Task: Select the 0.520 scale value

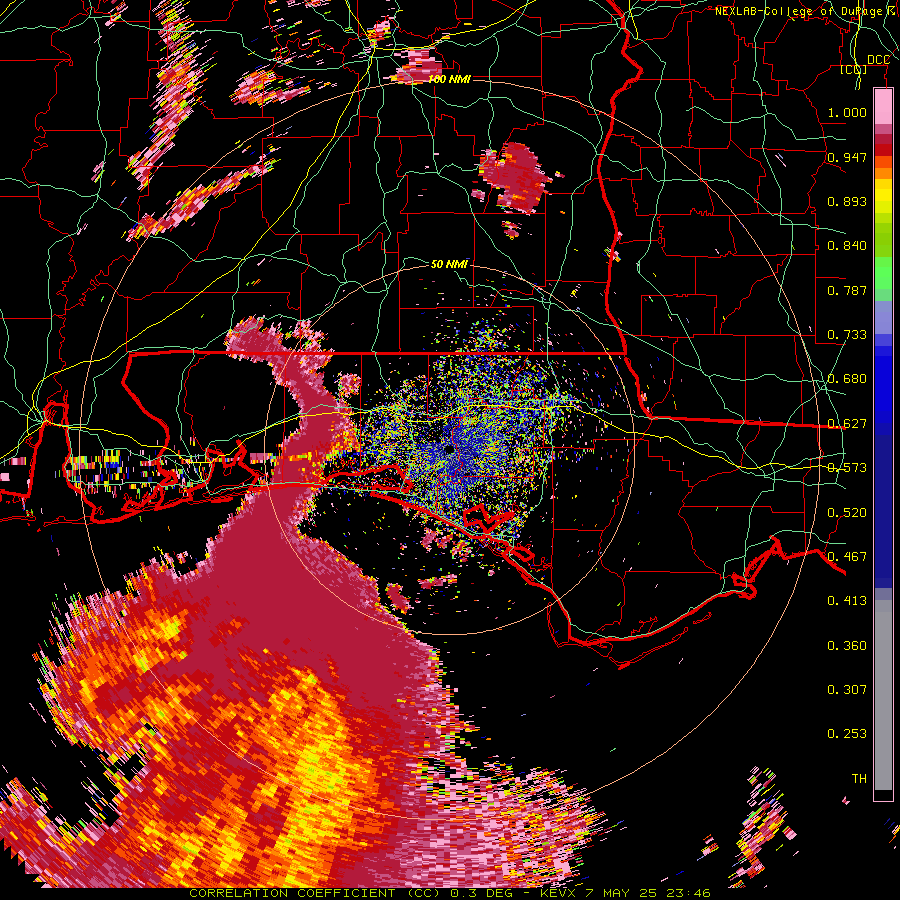Action: click(x=847, y=513)
